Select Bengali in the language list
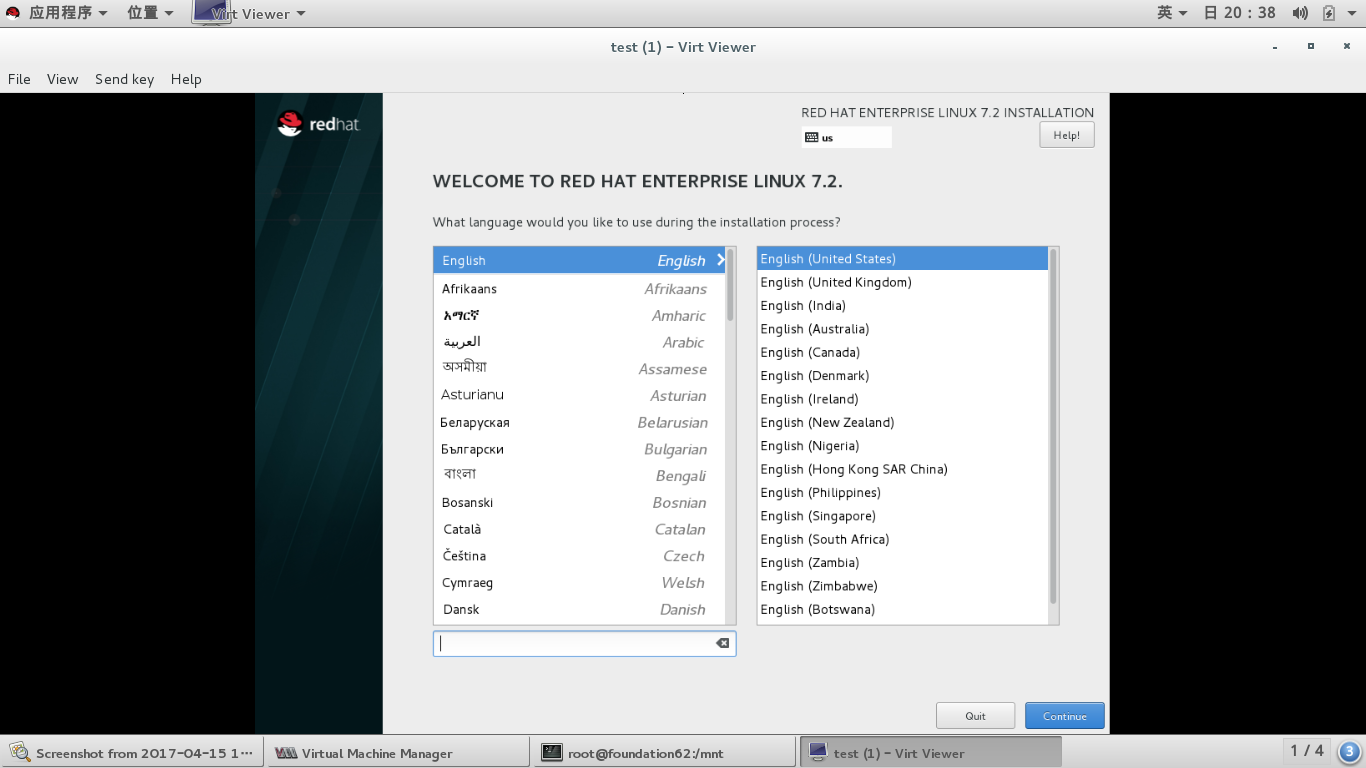The width and height of the screenshot is (1366, 768). pos(580,476)
